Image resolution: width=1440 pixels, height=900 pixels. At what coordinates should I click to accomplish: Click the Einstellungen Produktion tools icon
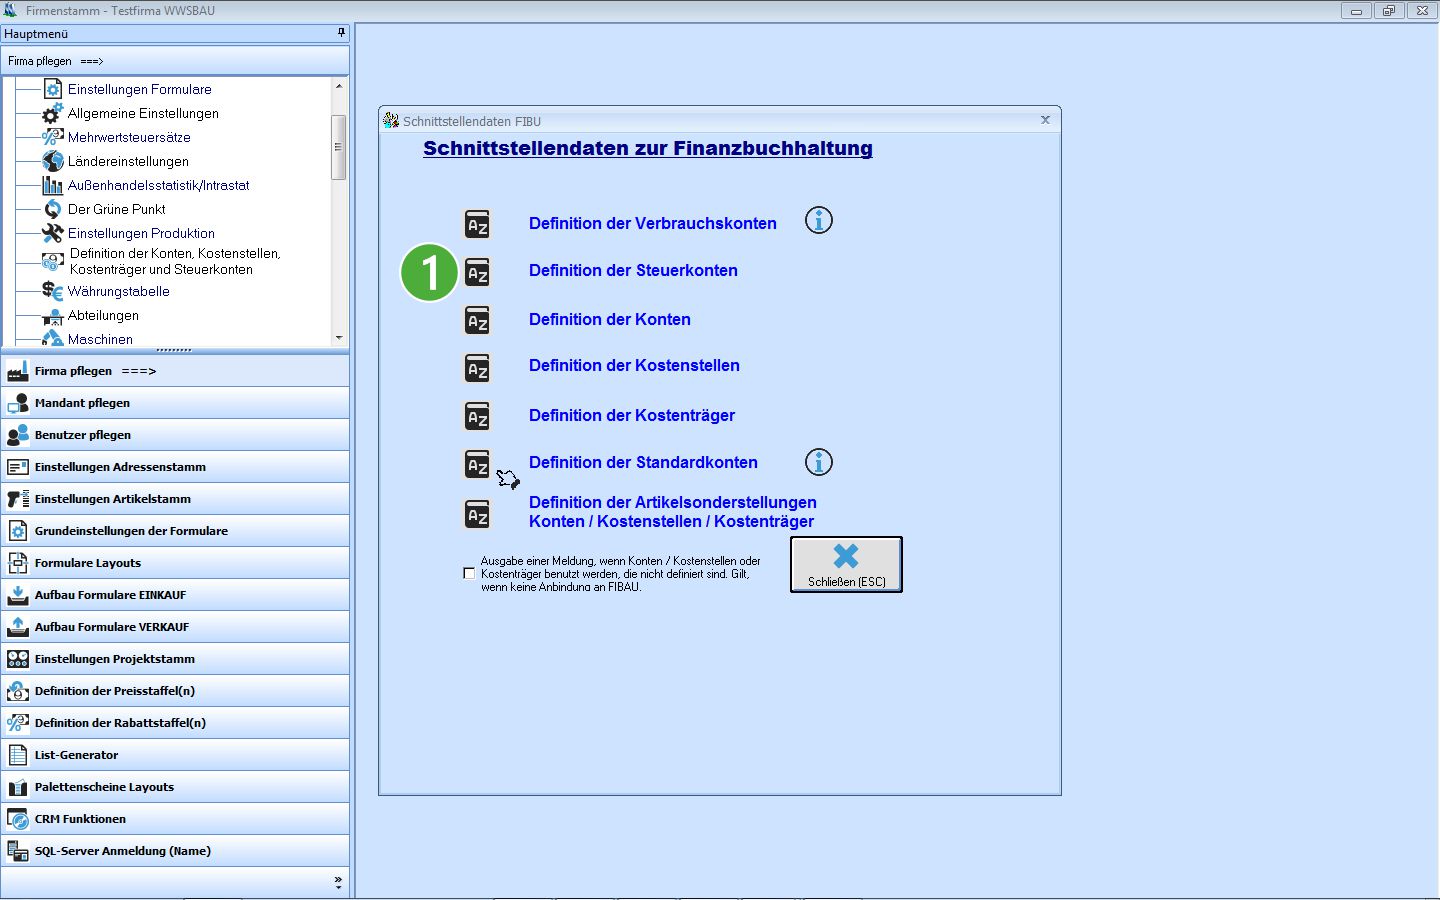coord(53,233)
